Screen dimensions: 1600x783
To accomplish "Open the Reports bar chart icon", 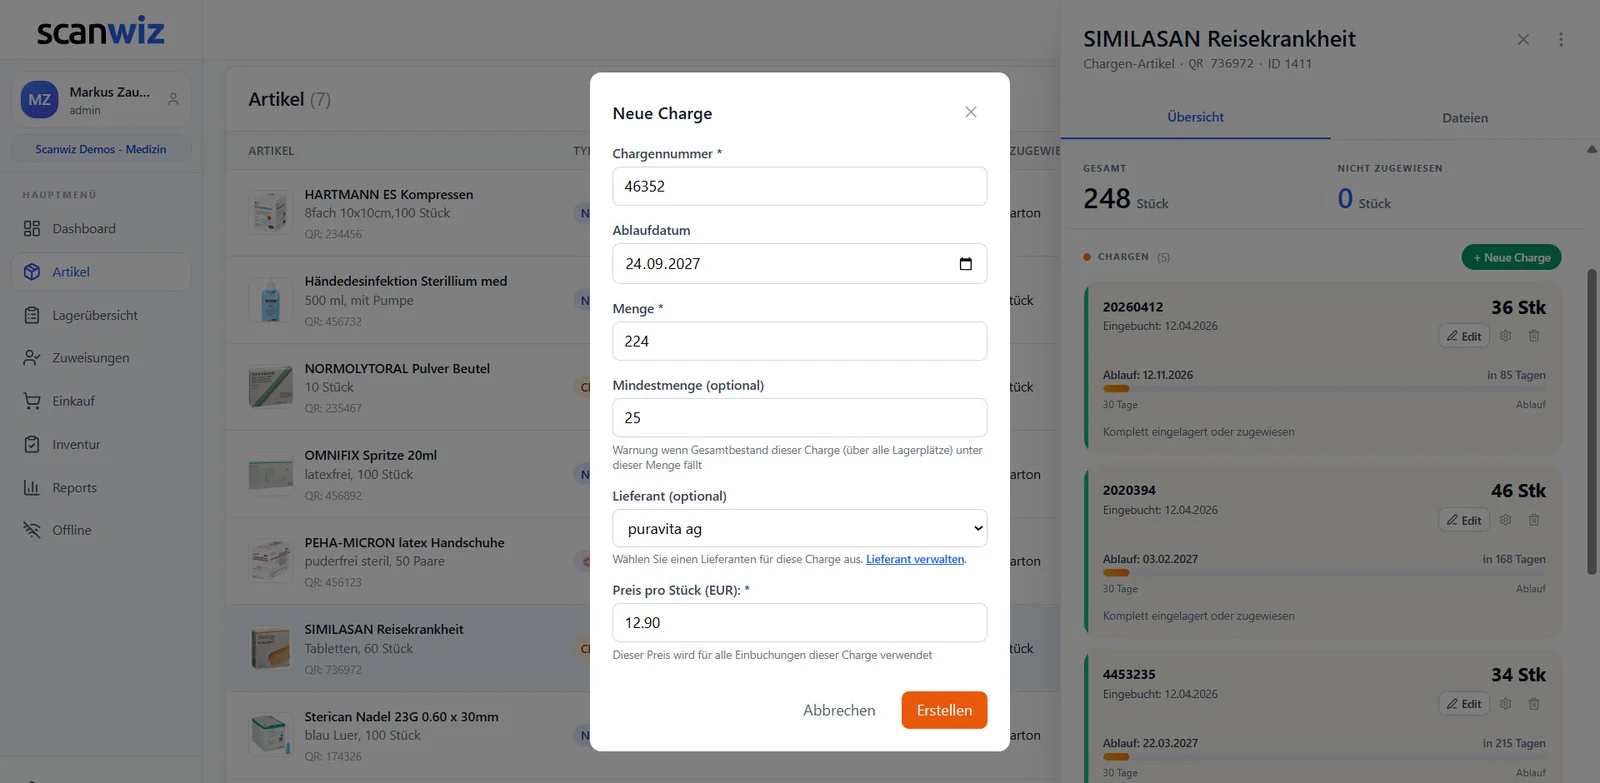I will coord(32,488).
